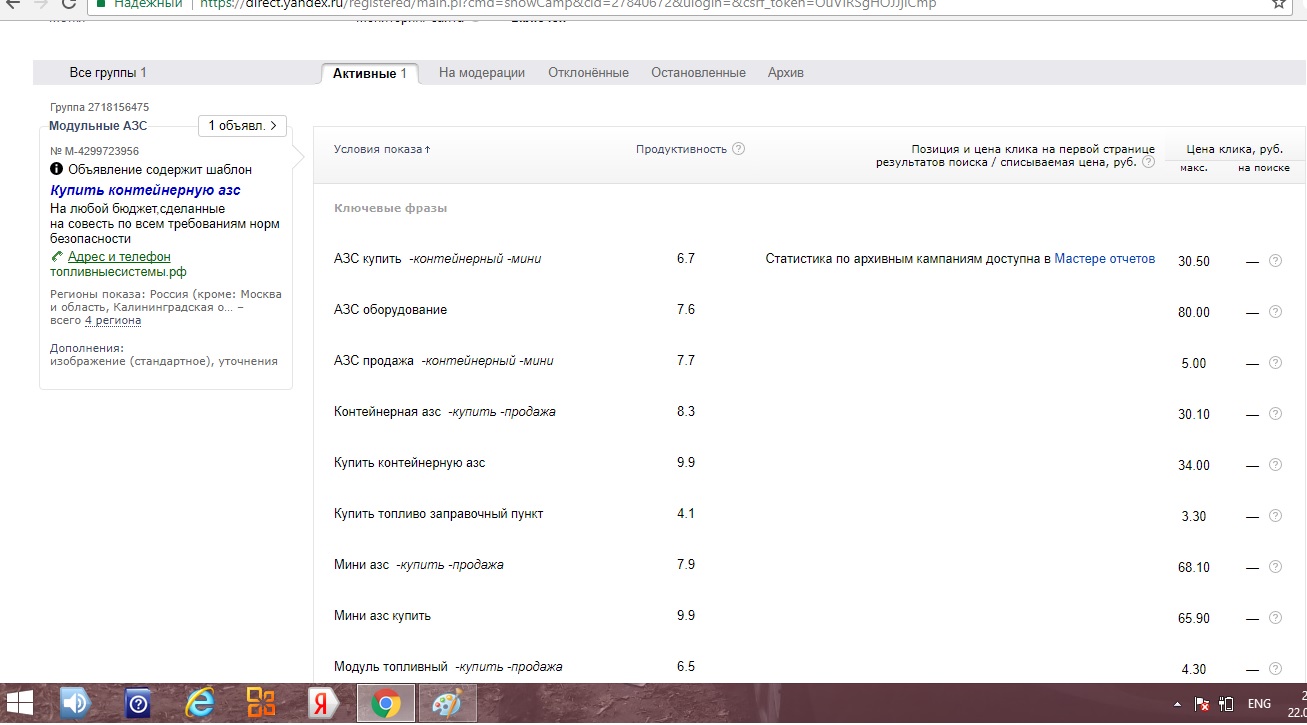Expand 1 объявл. ads list button

coord(242,126)
